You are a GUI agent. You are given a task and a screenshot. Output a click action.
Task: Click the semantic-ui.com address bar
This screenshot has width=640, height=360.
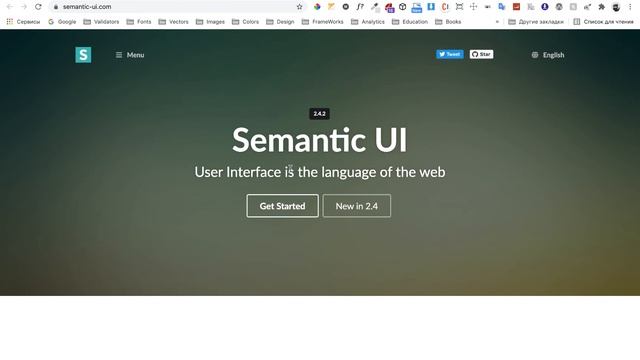coord(176,7)
